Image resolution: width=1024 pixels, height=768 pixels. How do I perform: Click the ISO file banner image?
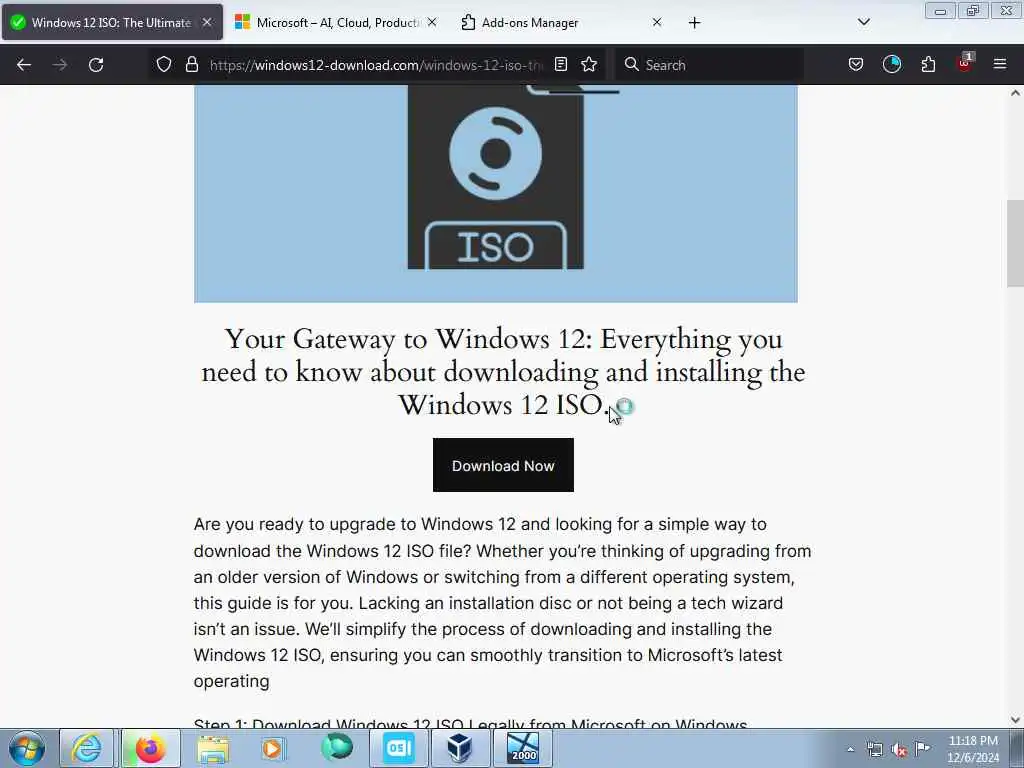click(496, 193)
